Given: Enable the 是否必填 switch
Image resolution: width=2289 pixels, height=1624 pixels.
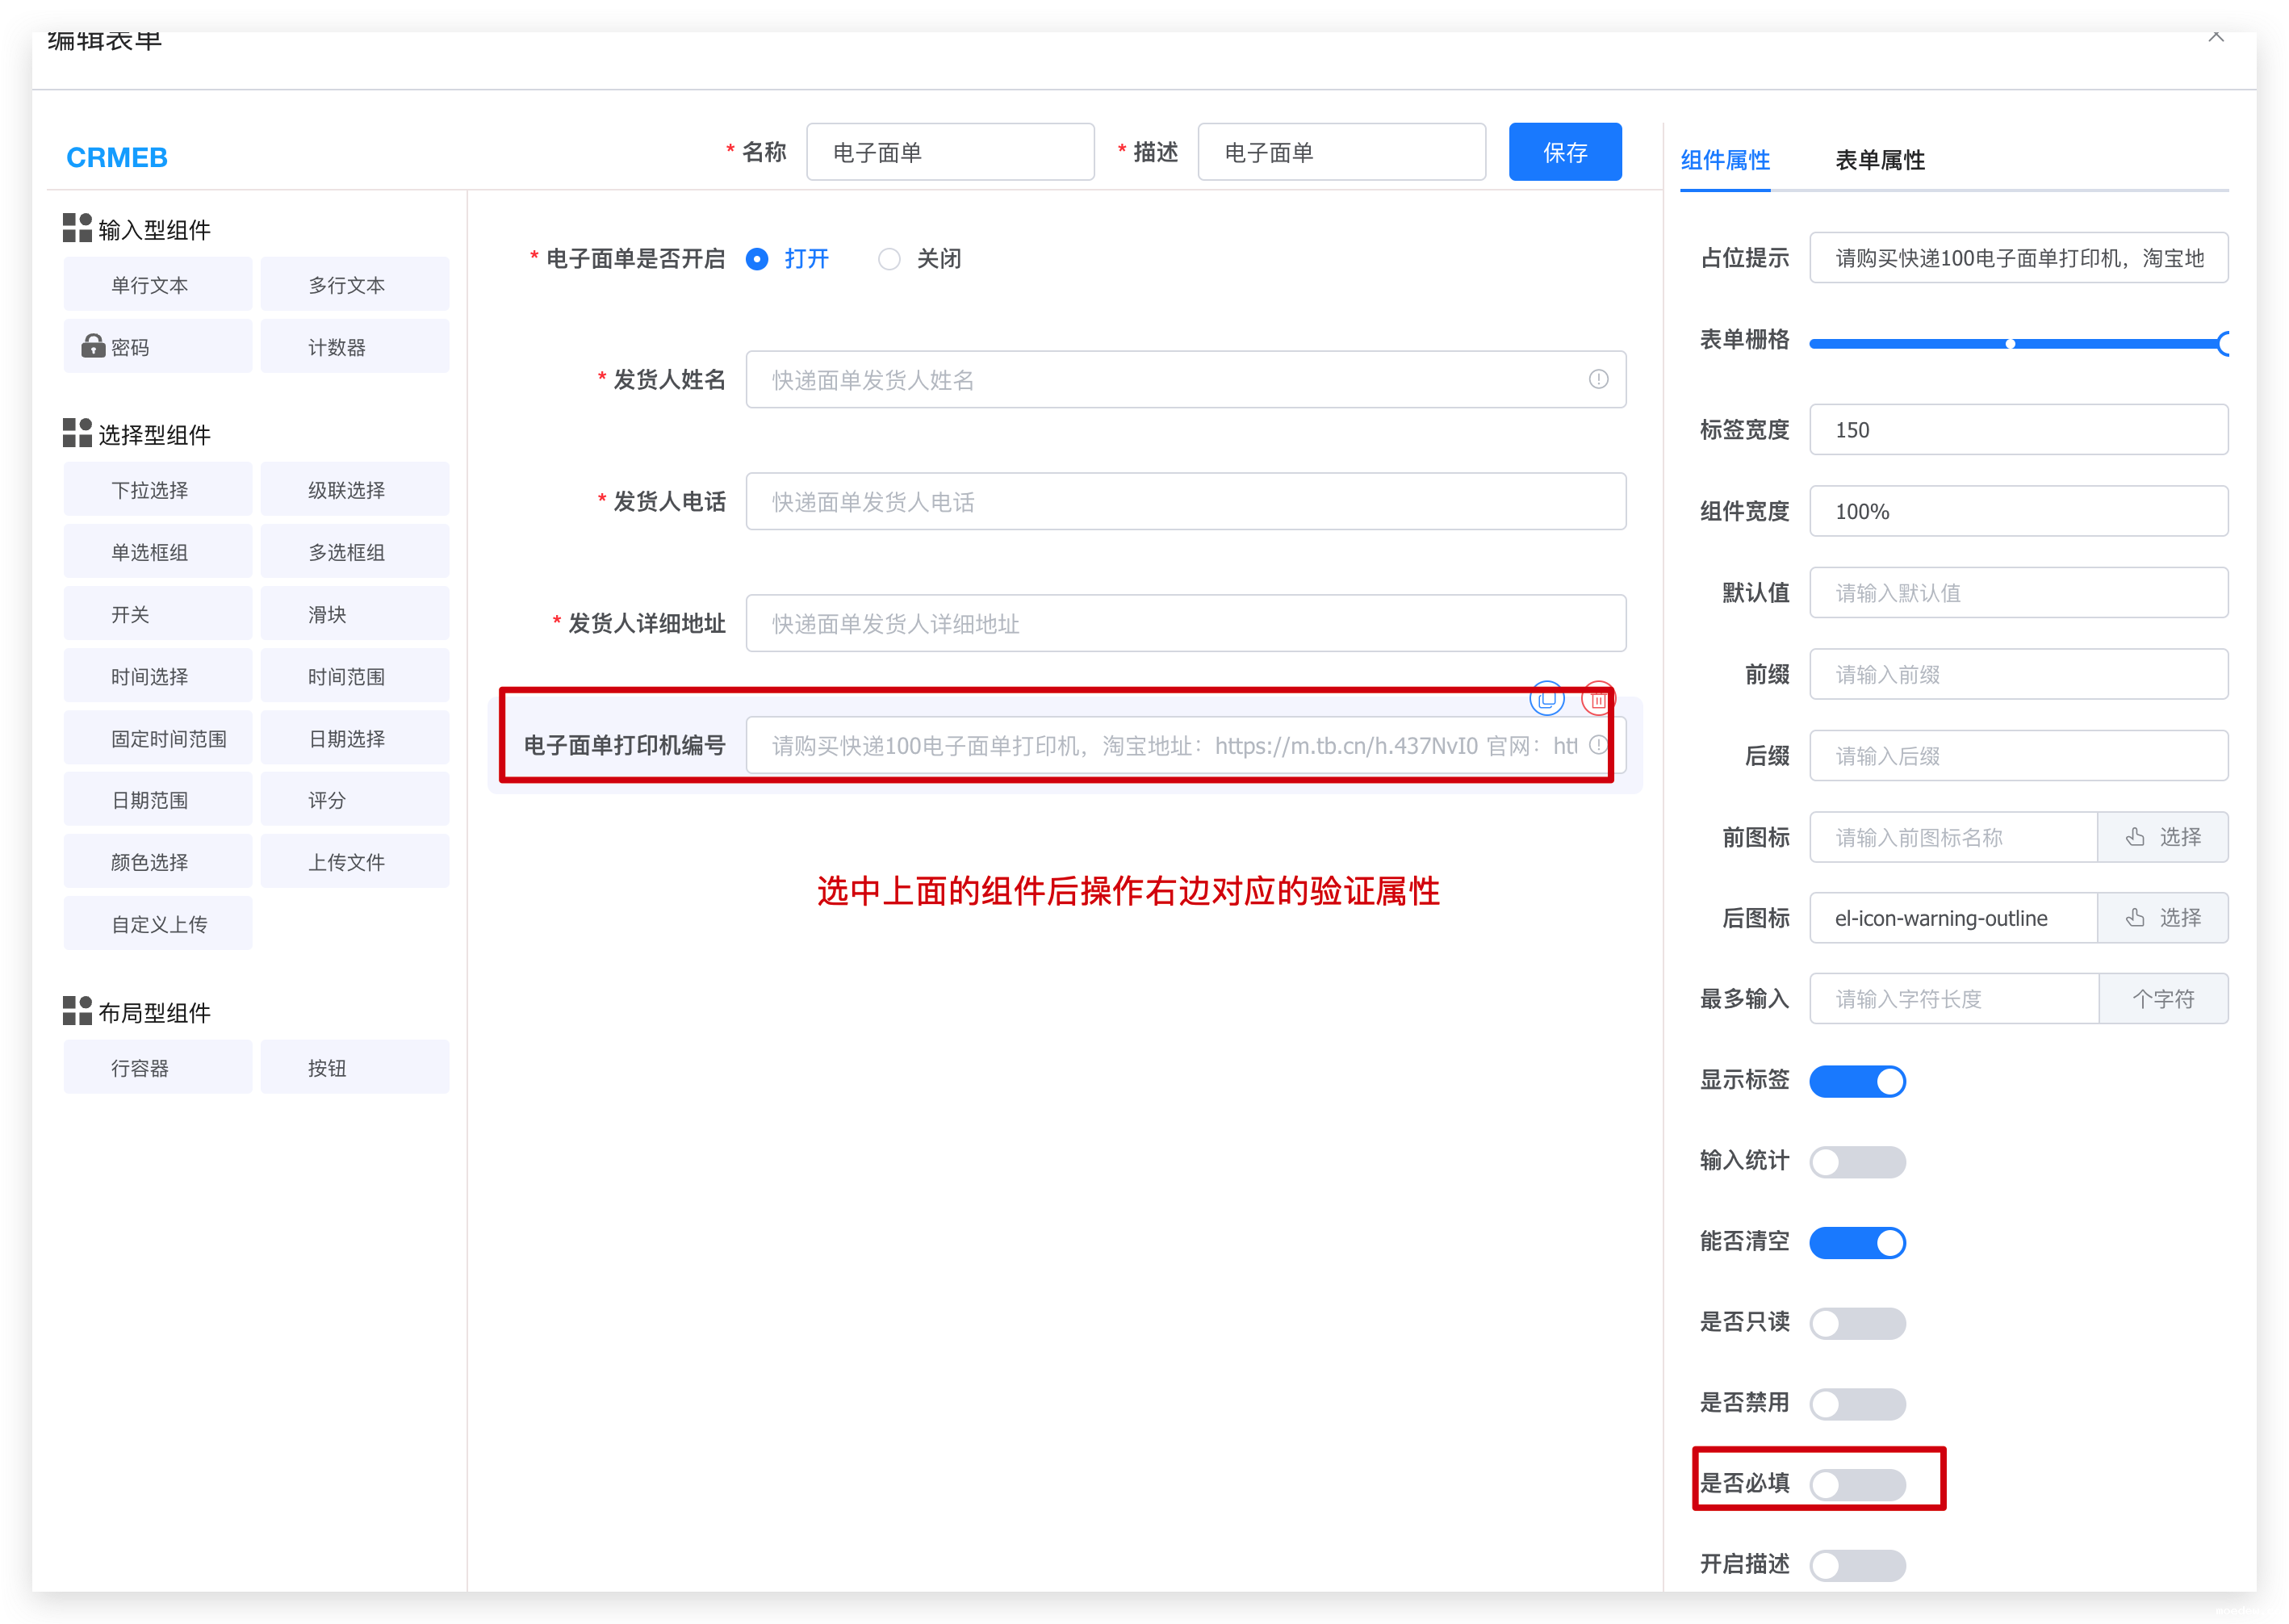Looking at the screenshot, I should [x=1856, y=1484].
